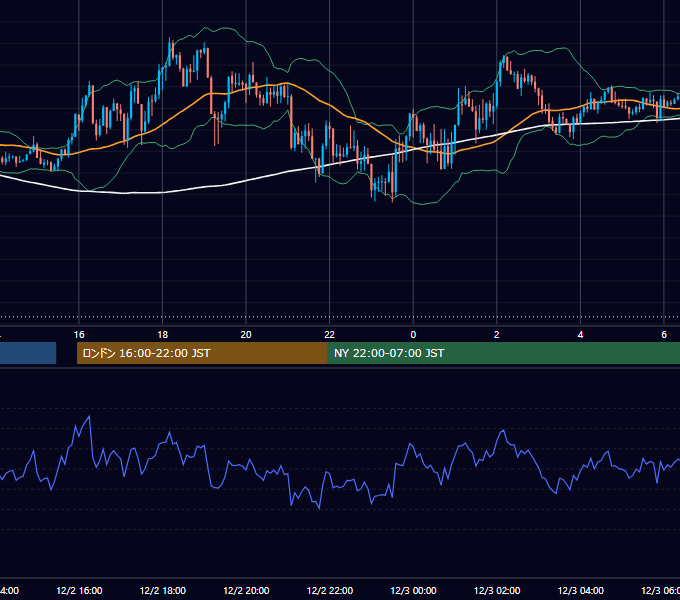Click the 18 hour axis label
The image size is (680, 600).
coord(162,334)
